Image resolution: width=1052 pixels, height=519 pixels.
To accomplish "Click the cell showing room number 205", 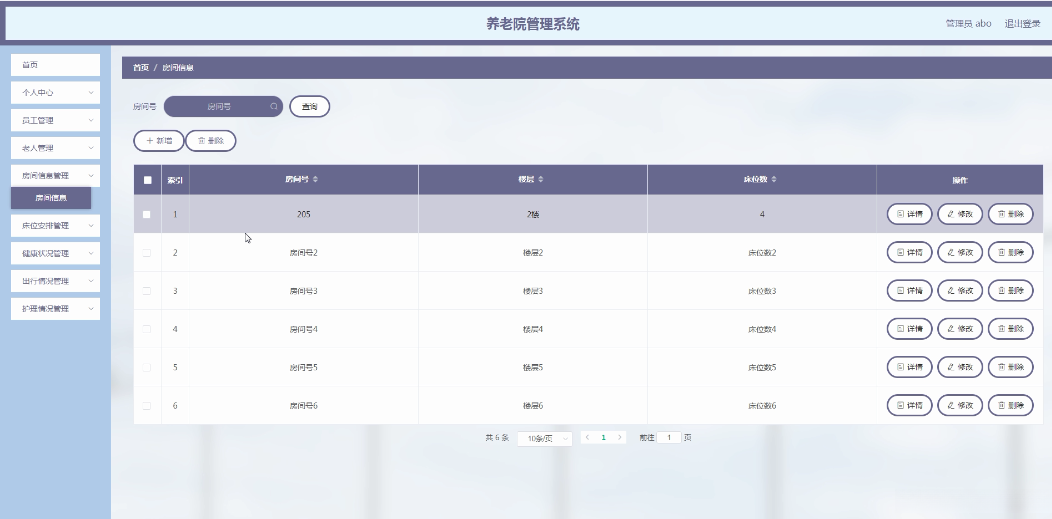I will [x=304, y=215].
